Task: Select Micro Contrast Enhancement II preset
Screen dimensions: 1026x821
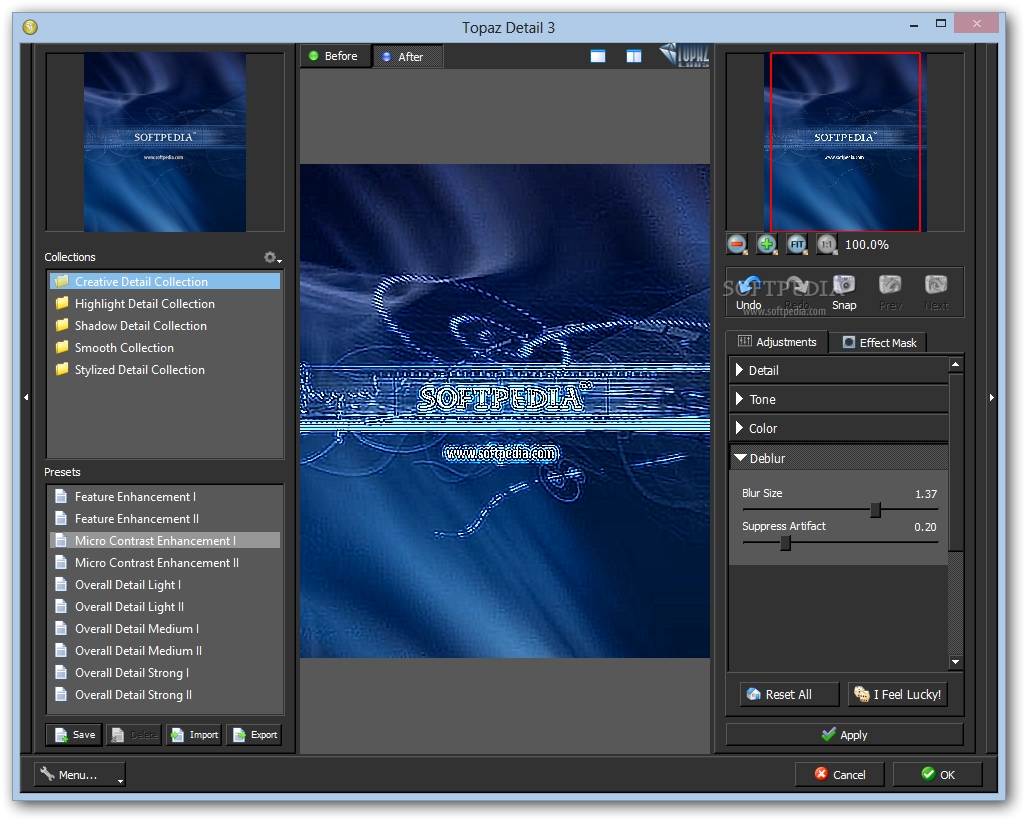Action: pos(165,563)
